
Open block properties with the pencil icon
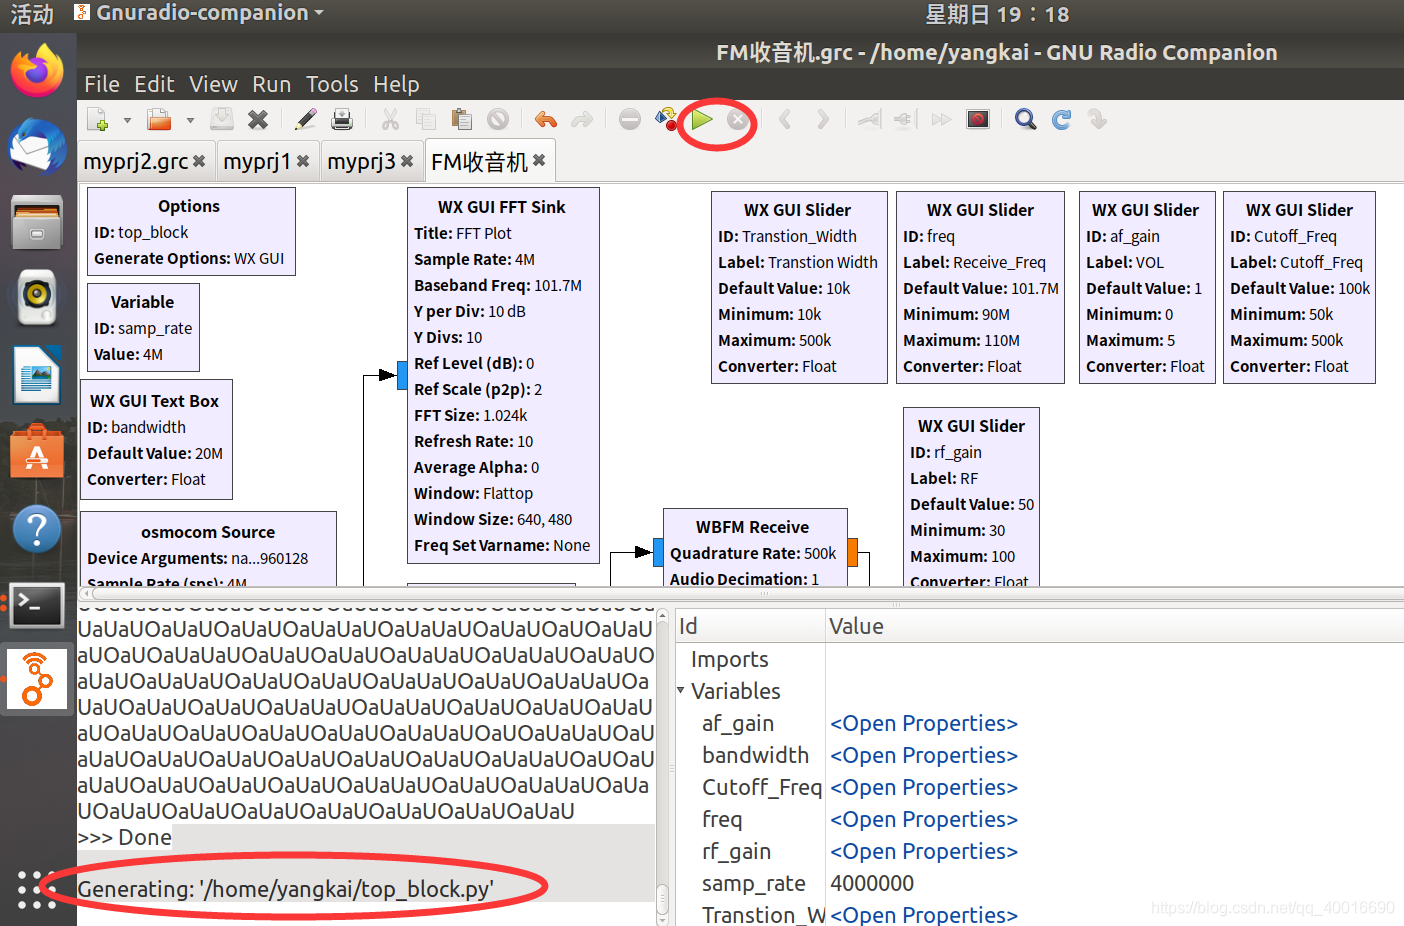point(306,120)
